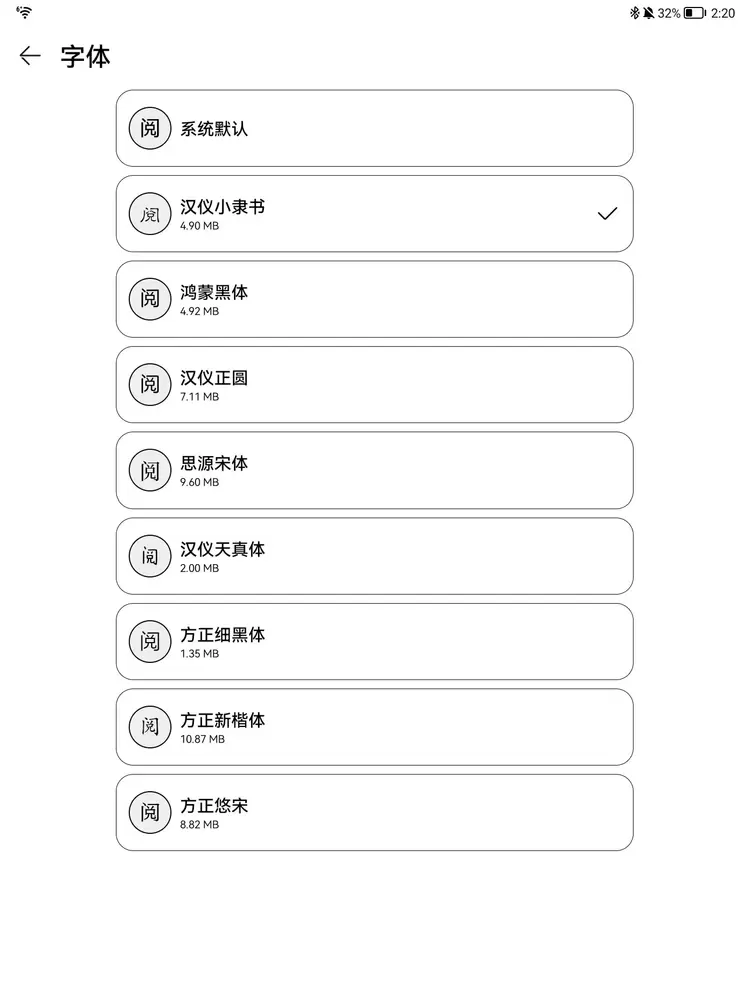The width and height of the screenshot is (750, 1000).
Task: Click the 汉仪小隶书 font preview icon
Action: pyautogui.click(x=150, y=214)
